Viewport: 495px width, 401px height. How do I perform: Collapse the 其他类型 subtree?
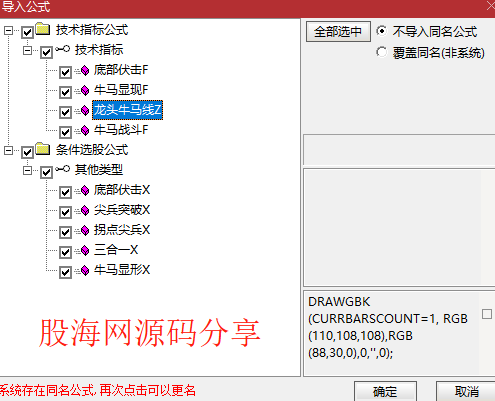(28, 171)
